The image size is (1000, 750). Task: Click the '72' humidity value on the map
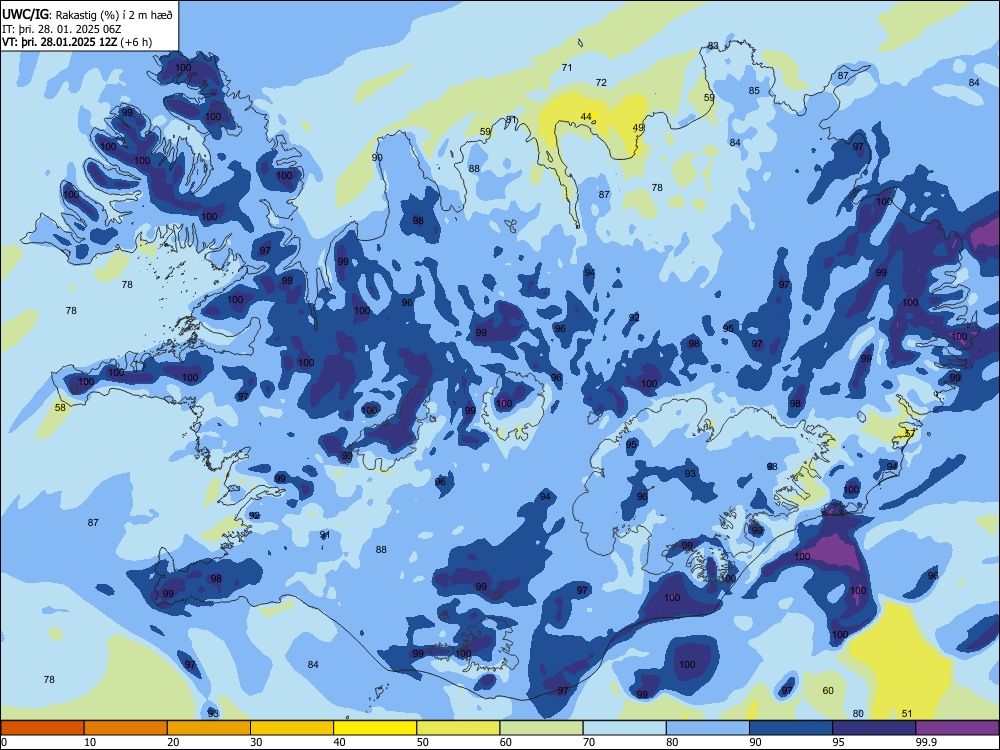coord(601,82)
